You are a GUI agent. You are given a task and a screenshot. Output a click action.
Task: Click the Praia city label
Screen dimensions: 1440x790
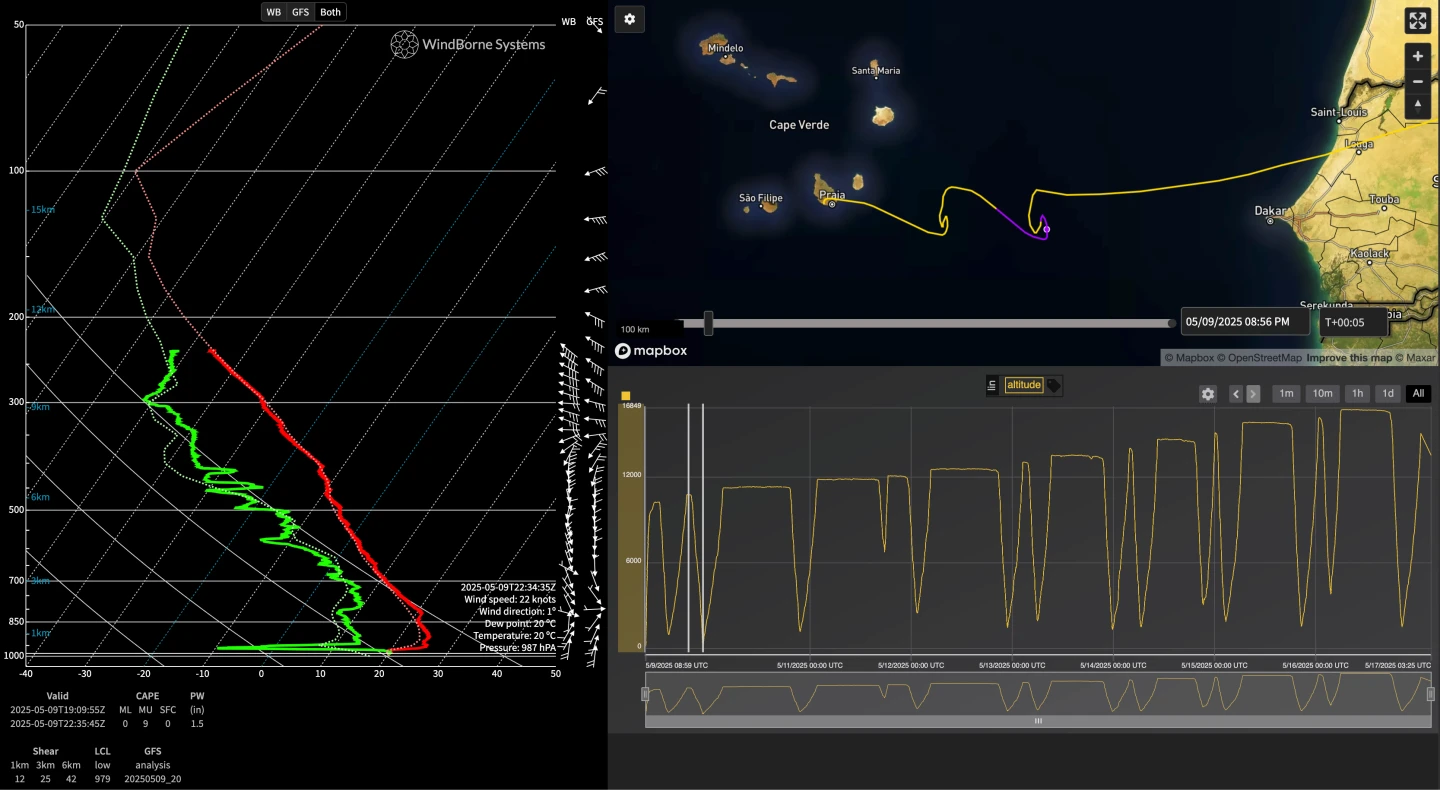click(x=831, y=195)
